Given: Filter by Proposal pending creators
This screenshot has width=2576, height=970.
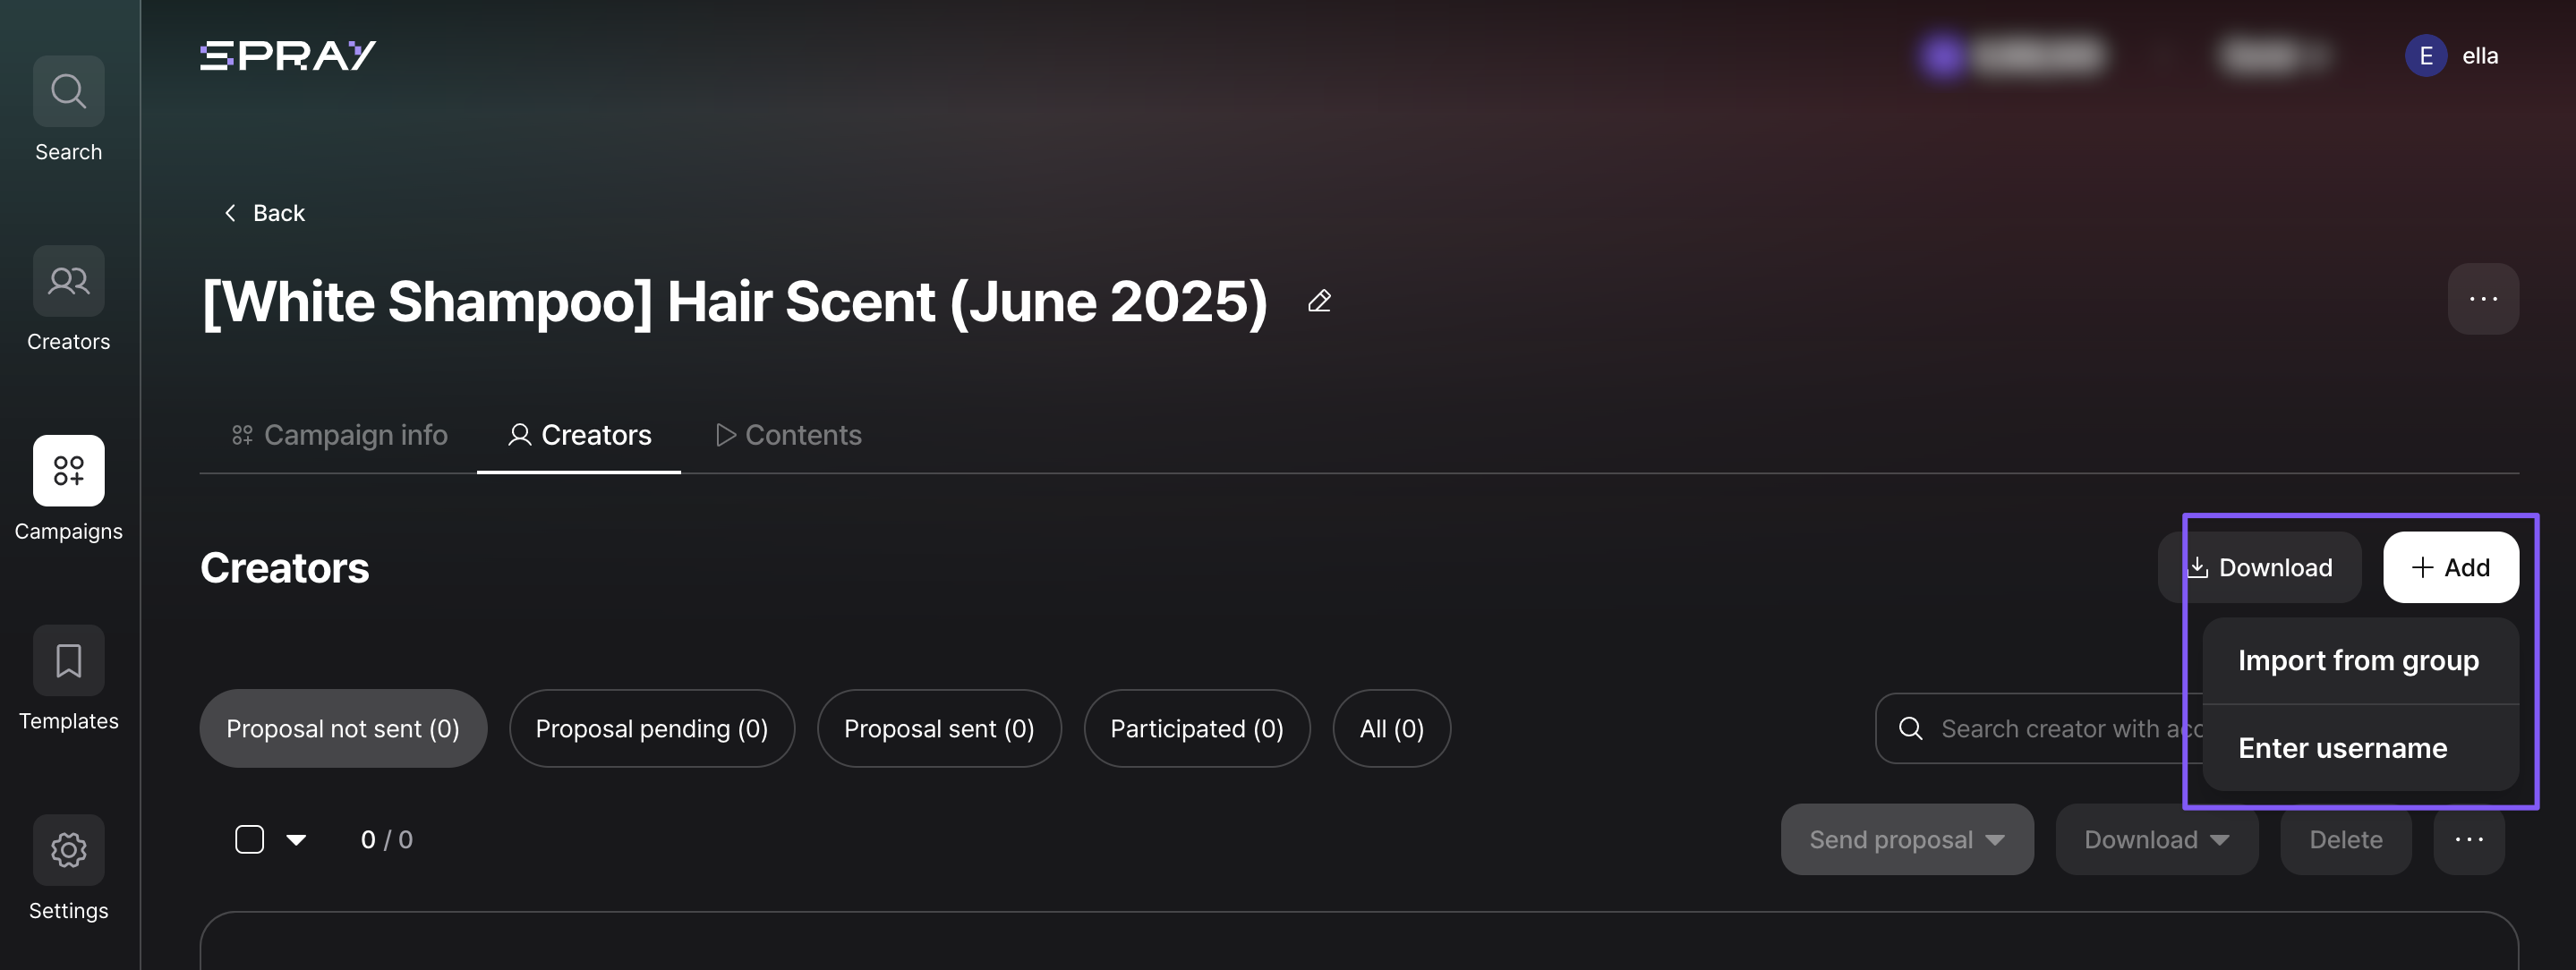Looking at the screenshot, I should (652, 729).
